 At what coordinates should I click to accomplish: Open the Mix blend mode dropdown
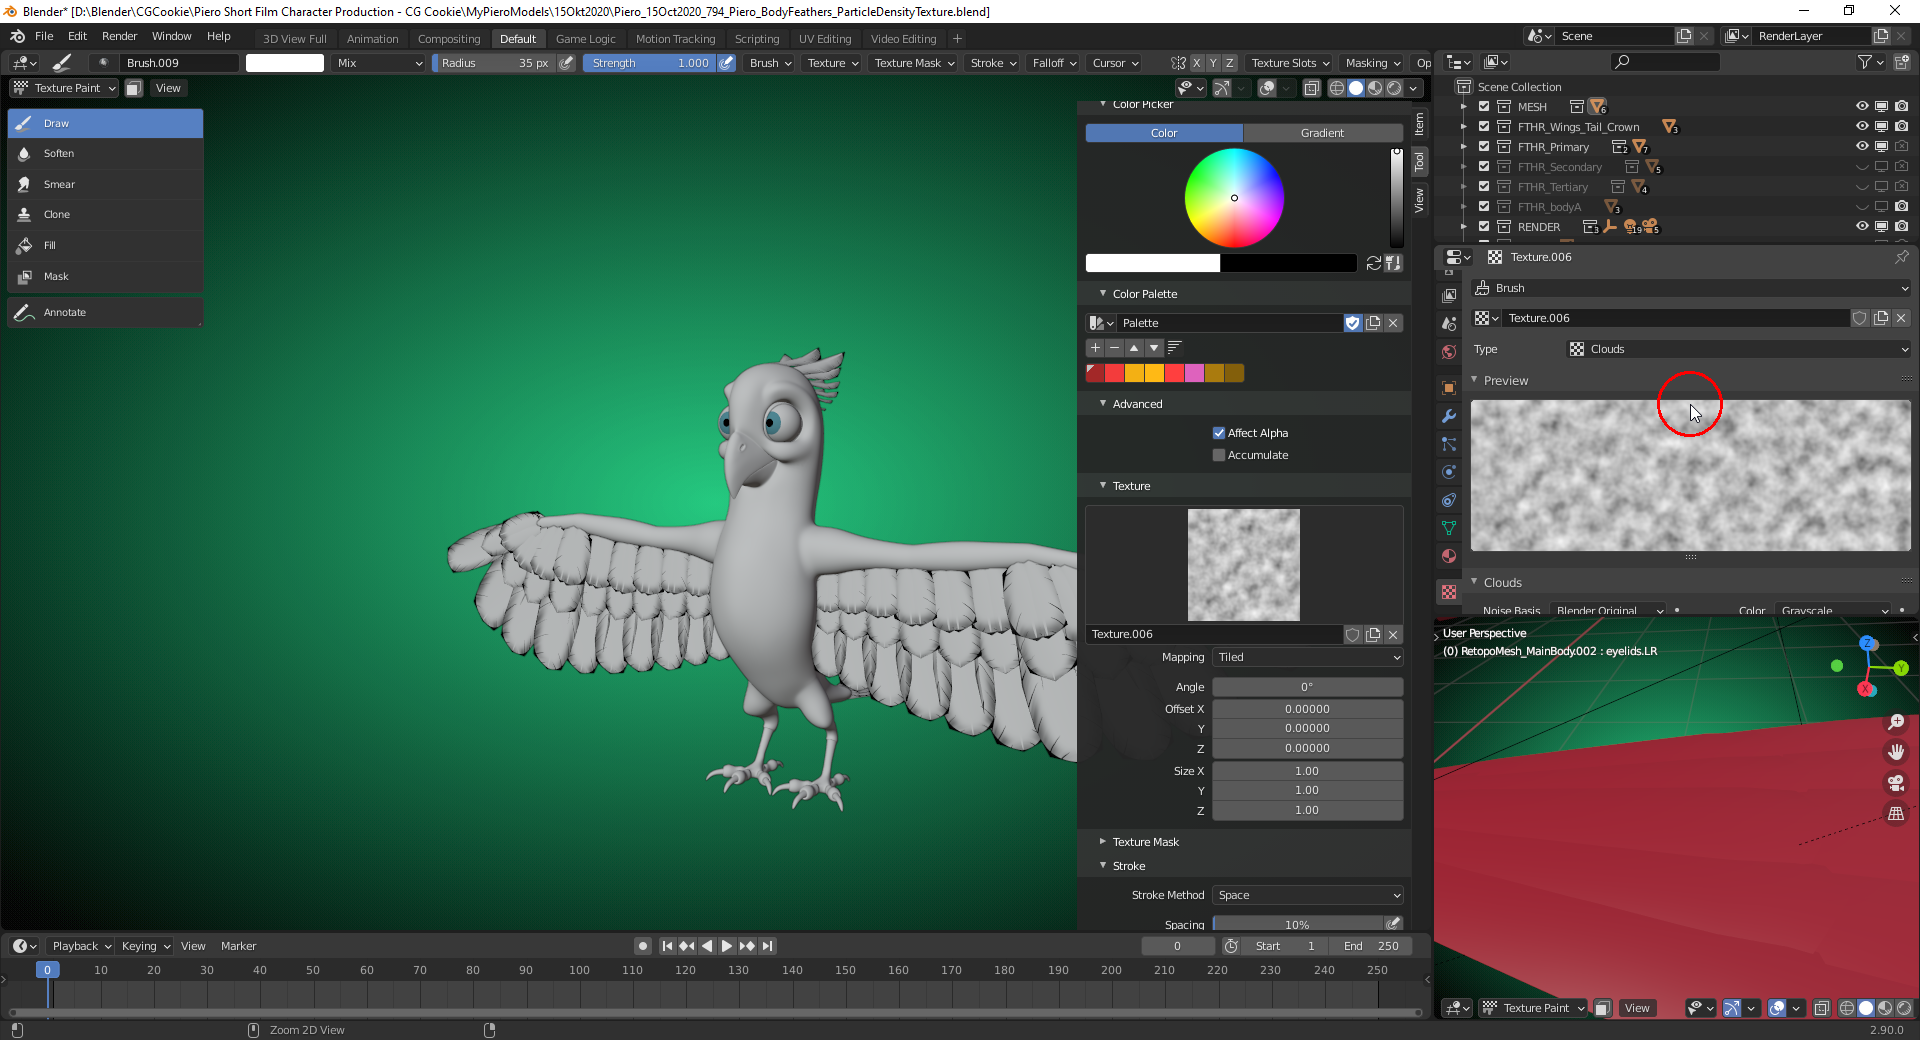[380, 63]
